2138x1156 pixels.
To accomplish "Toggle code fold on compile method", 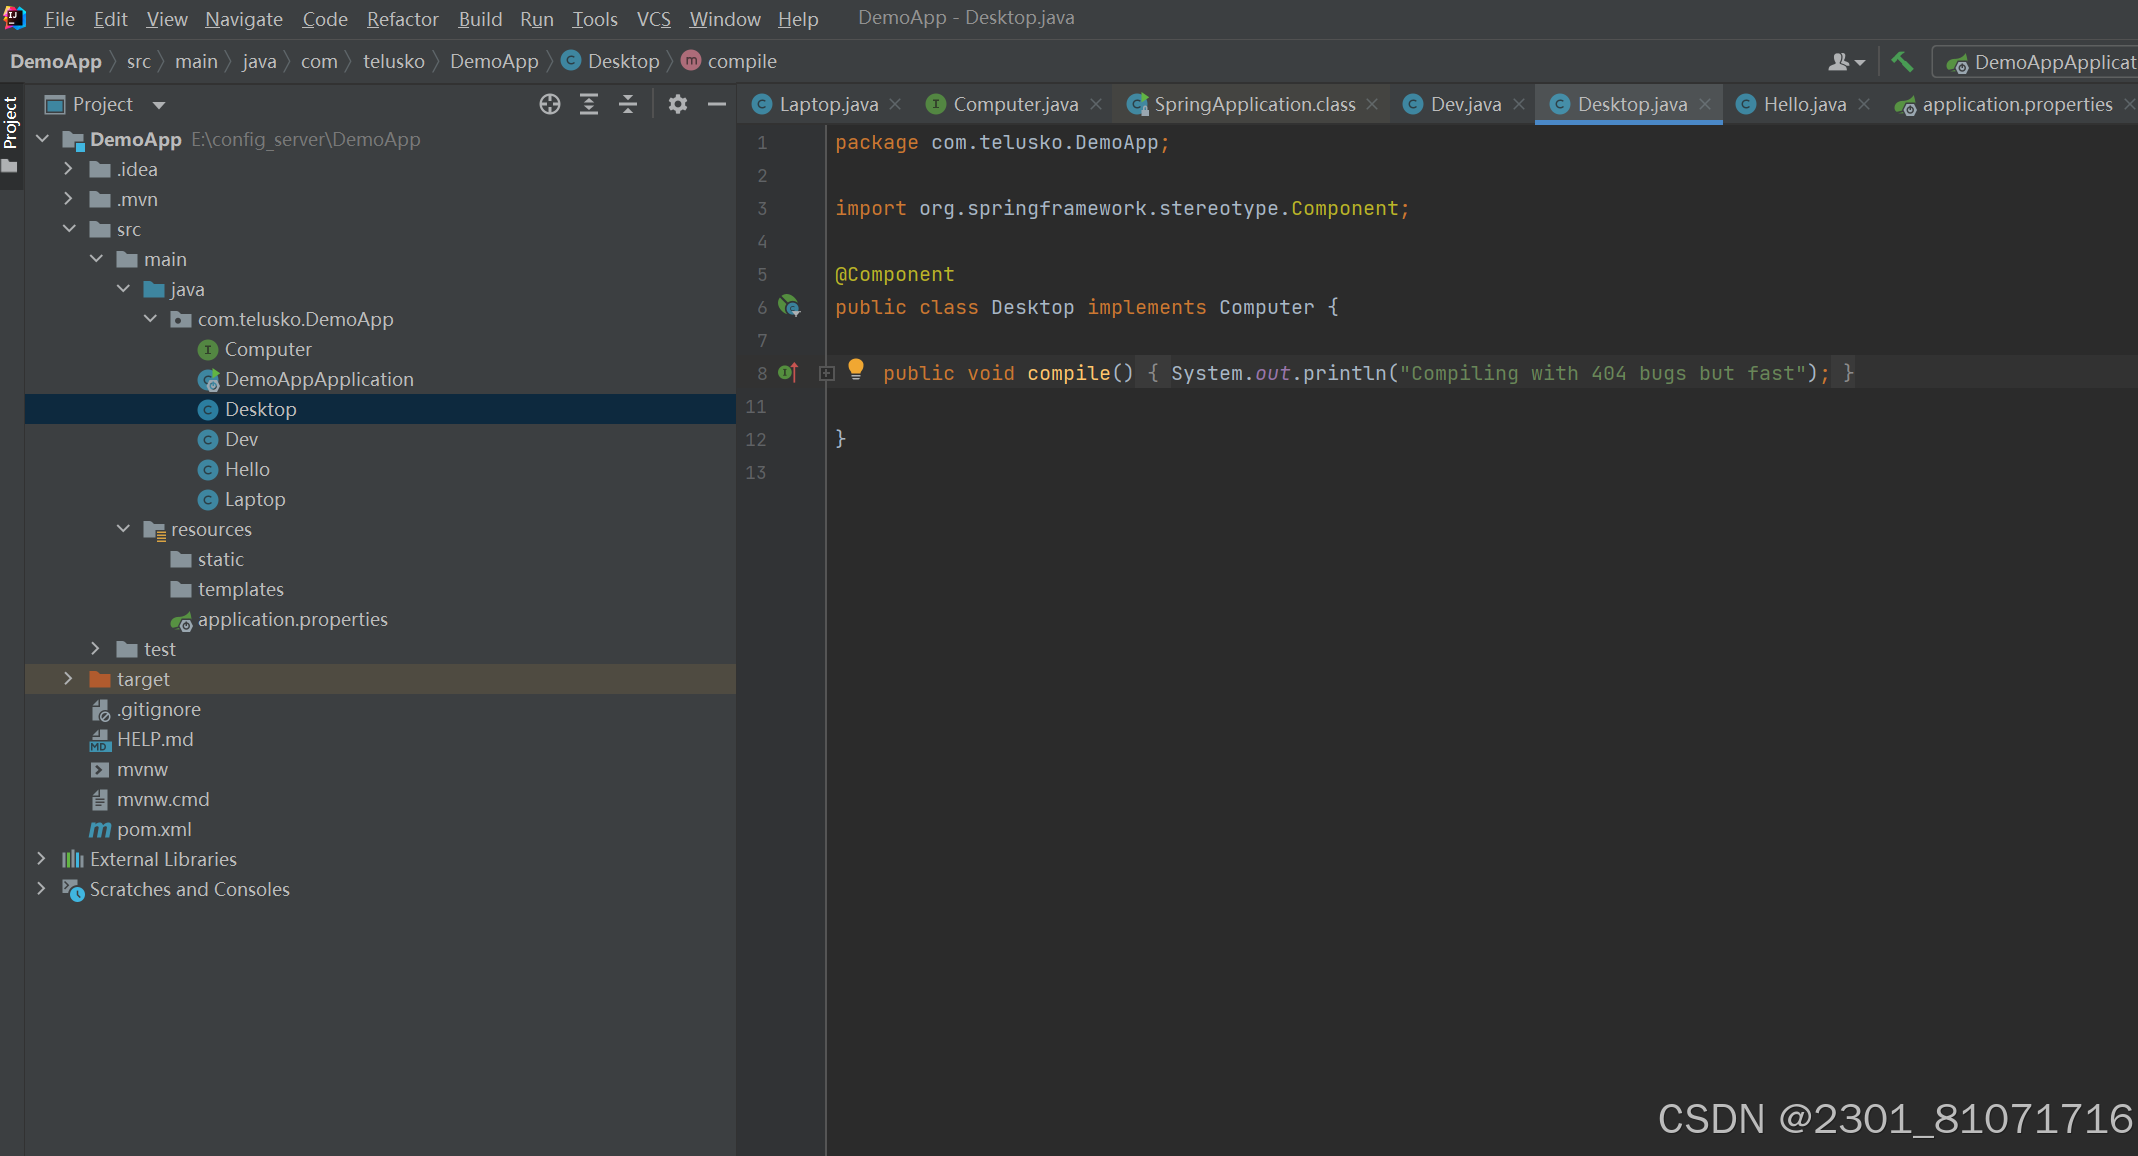I will (827, 373).
